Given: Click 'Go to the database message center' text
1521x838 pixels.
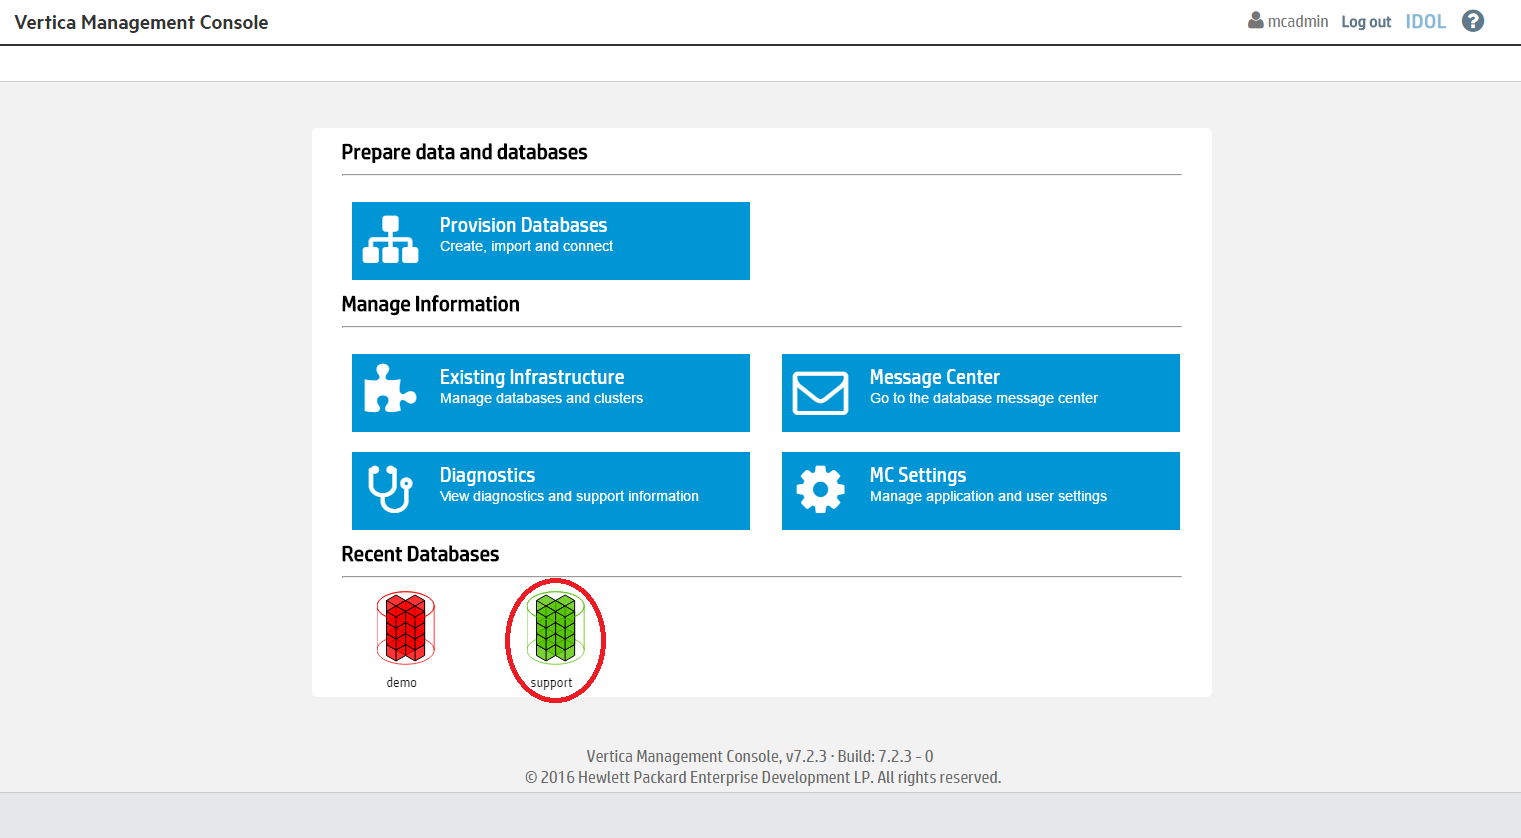Looking at the screenshot, I should 983,398.
